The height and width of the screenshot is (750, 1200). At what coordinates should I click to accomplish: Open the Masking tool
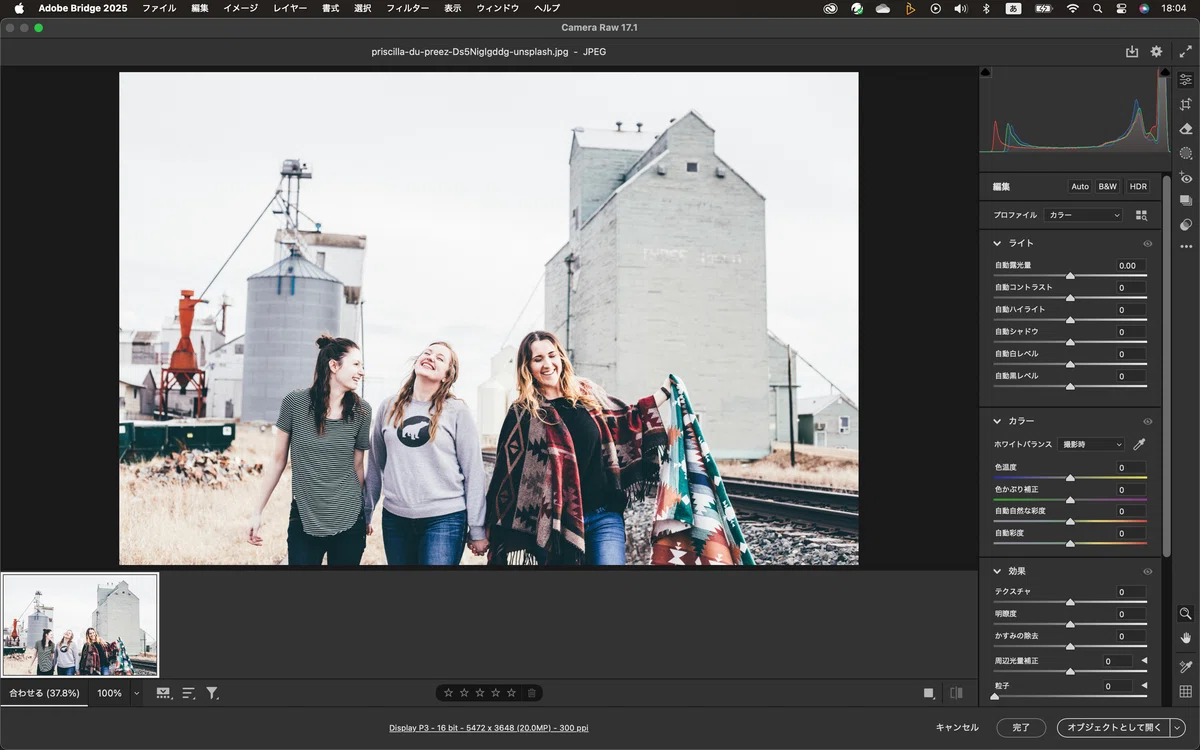pyautogui.click(x=1186, y=153)
